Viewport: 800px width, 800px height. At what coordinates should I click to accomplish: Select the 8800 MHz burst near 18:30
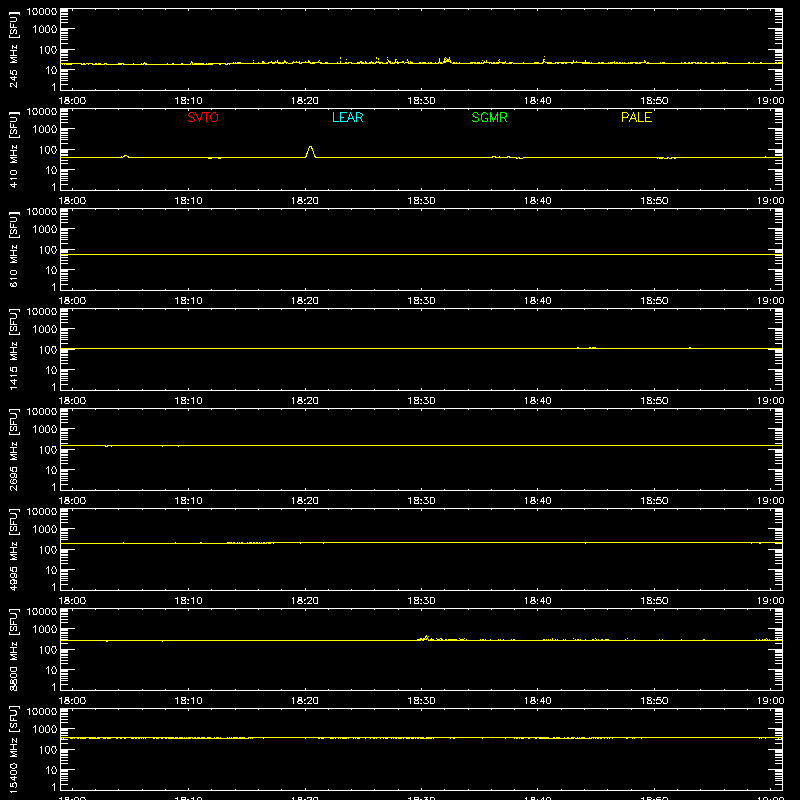(427, 638)
